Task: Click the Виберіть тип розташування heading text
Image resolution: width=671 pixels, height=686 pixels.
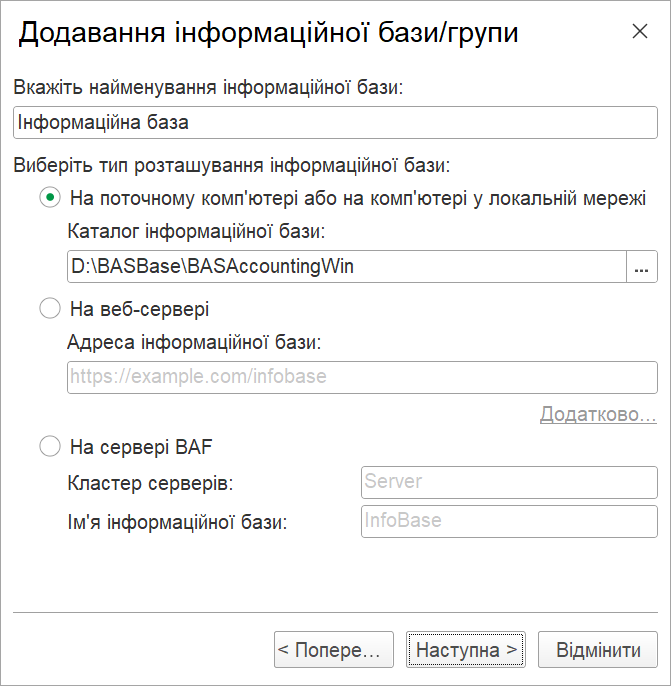Action: pos(232,165)
